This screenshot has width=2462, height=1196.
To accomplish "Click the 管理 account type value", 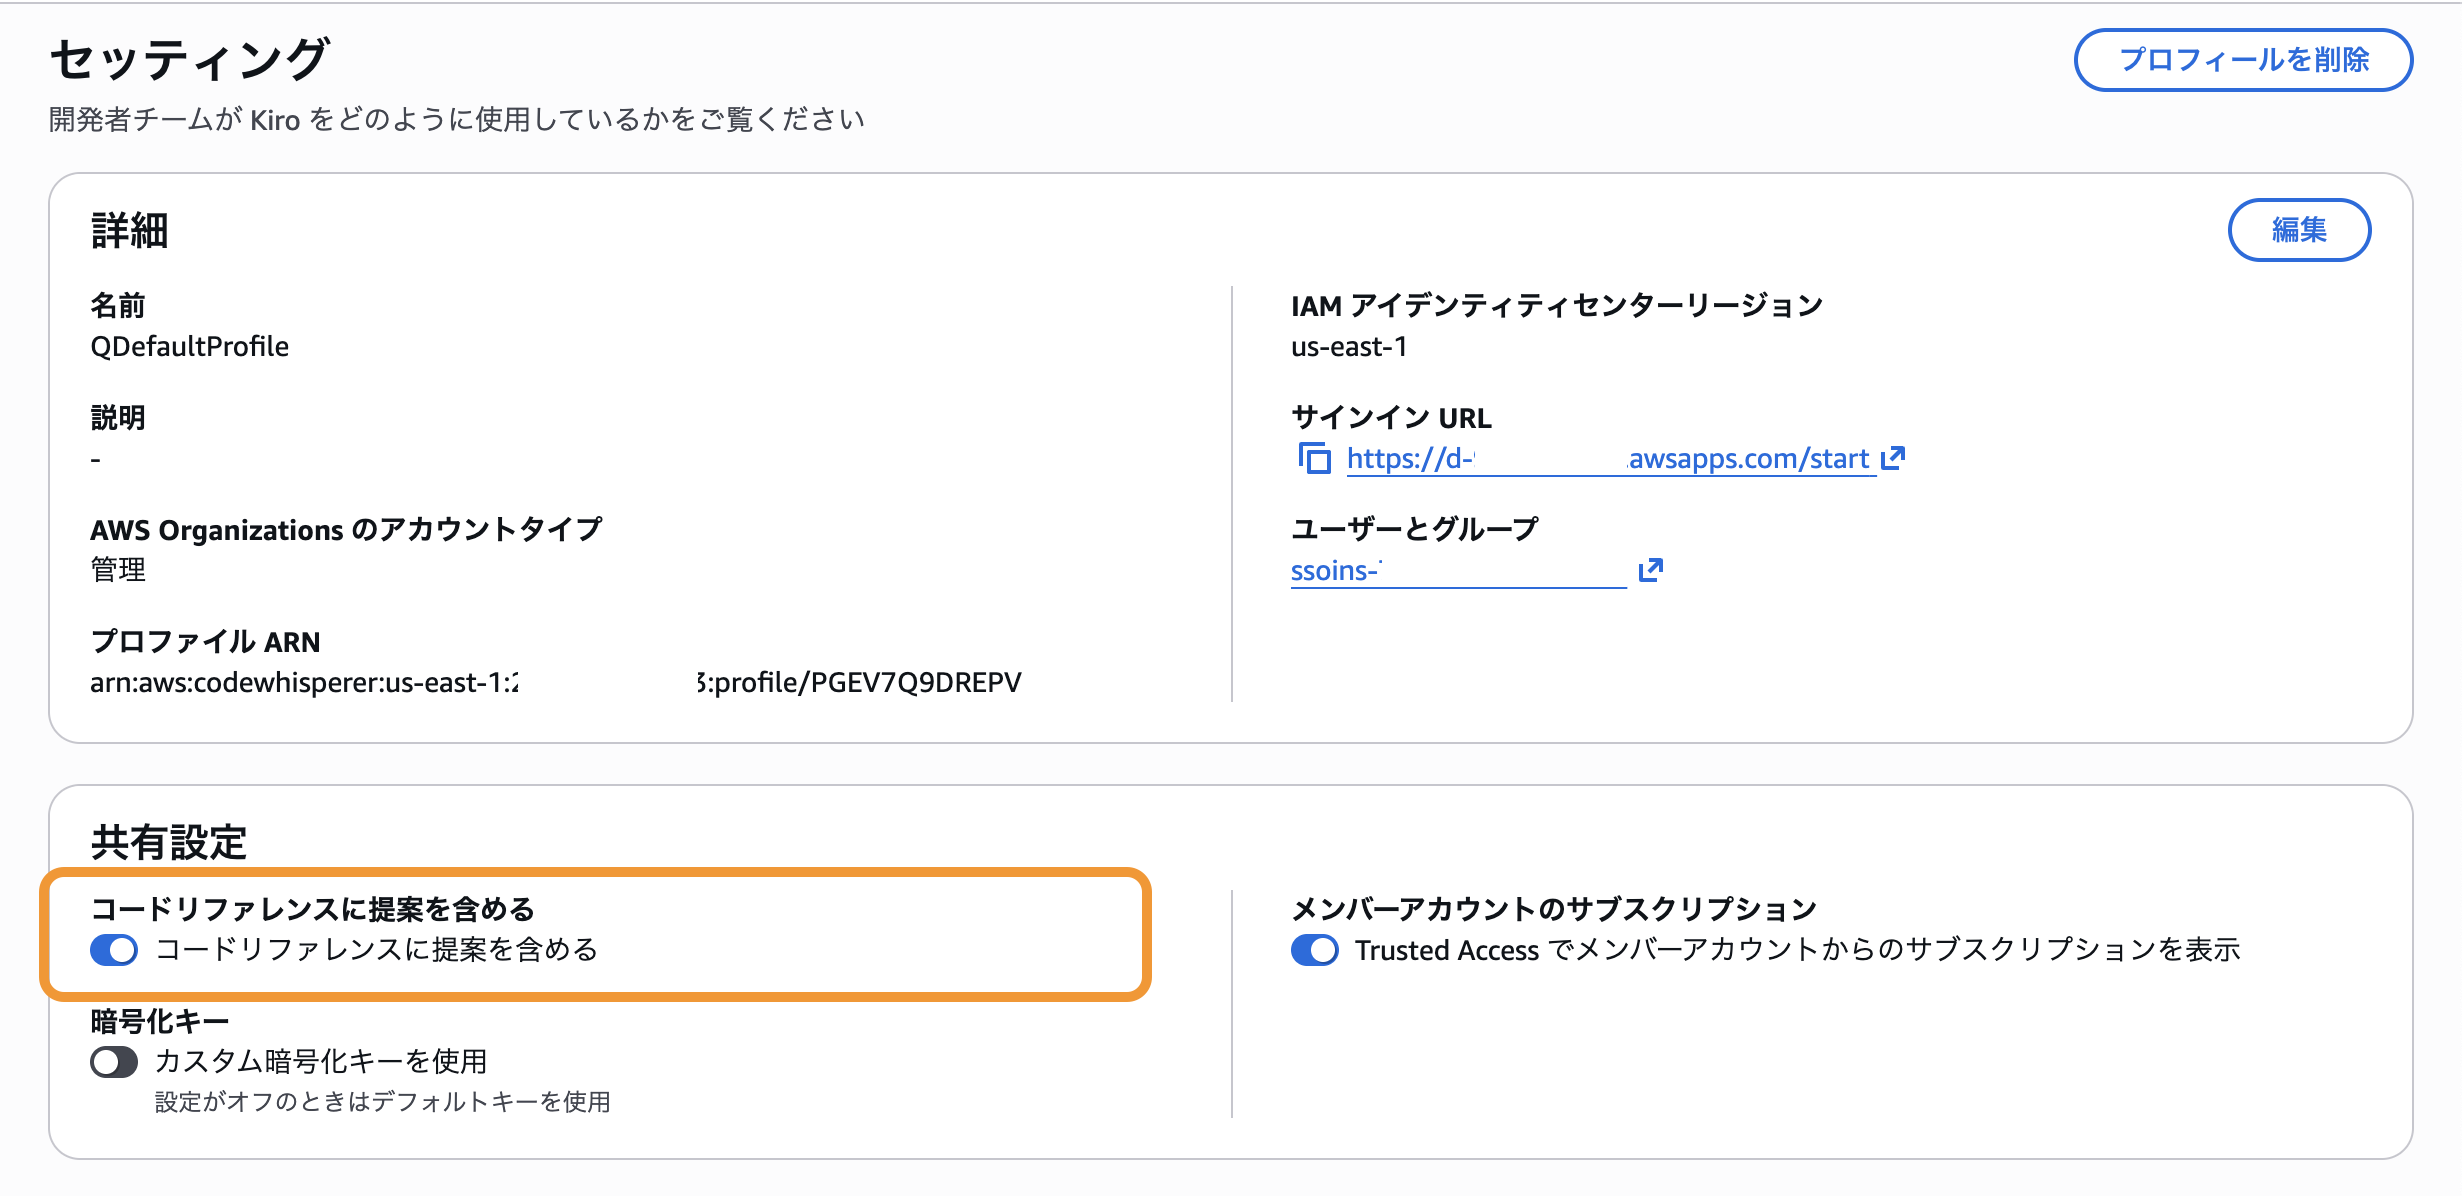I will pyautogui.click(x=118, y=570).
